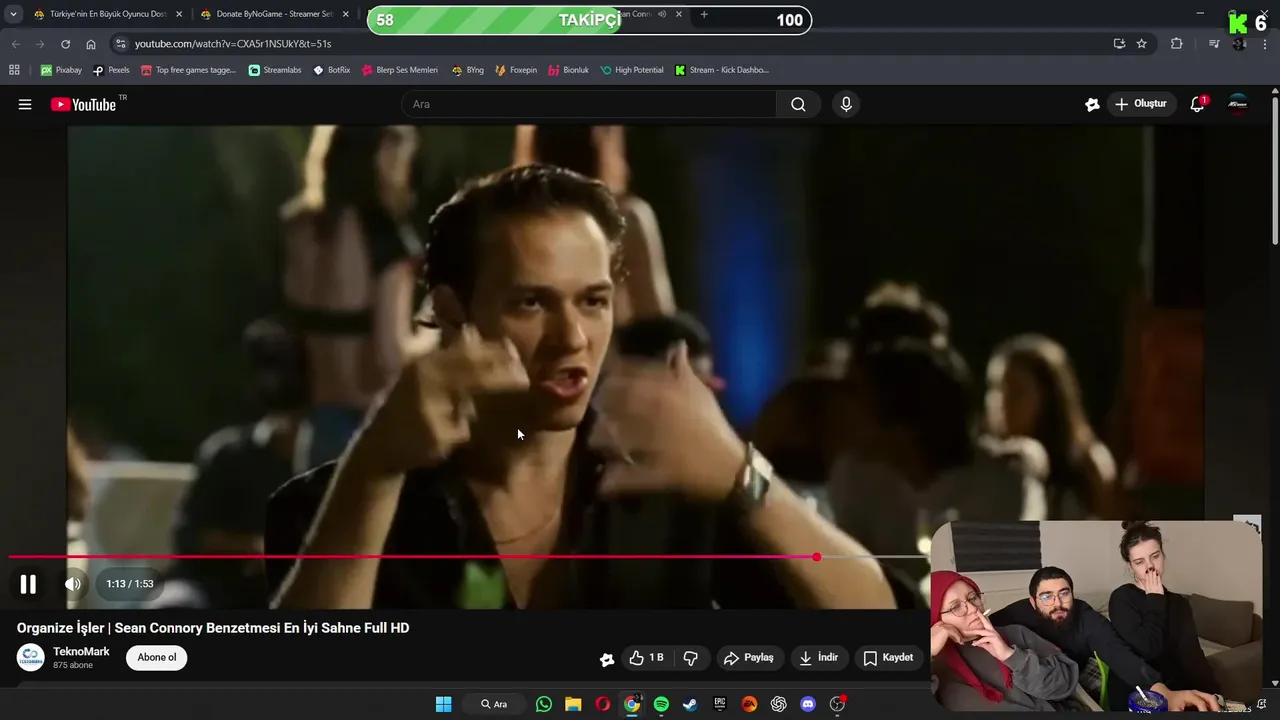
Task: Open the YouTube account avatar menu
Action: click(x=1238, y=104)
